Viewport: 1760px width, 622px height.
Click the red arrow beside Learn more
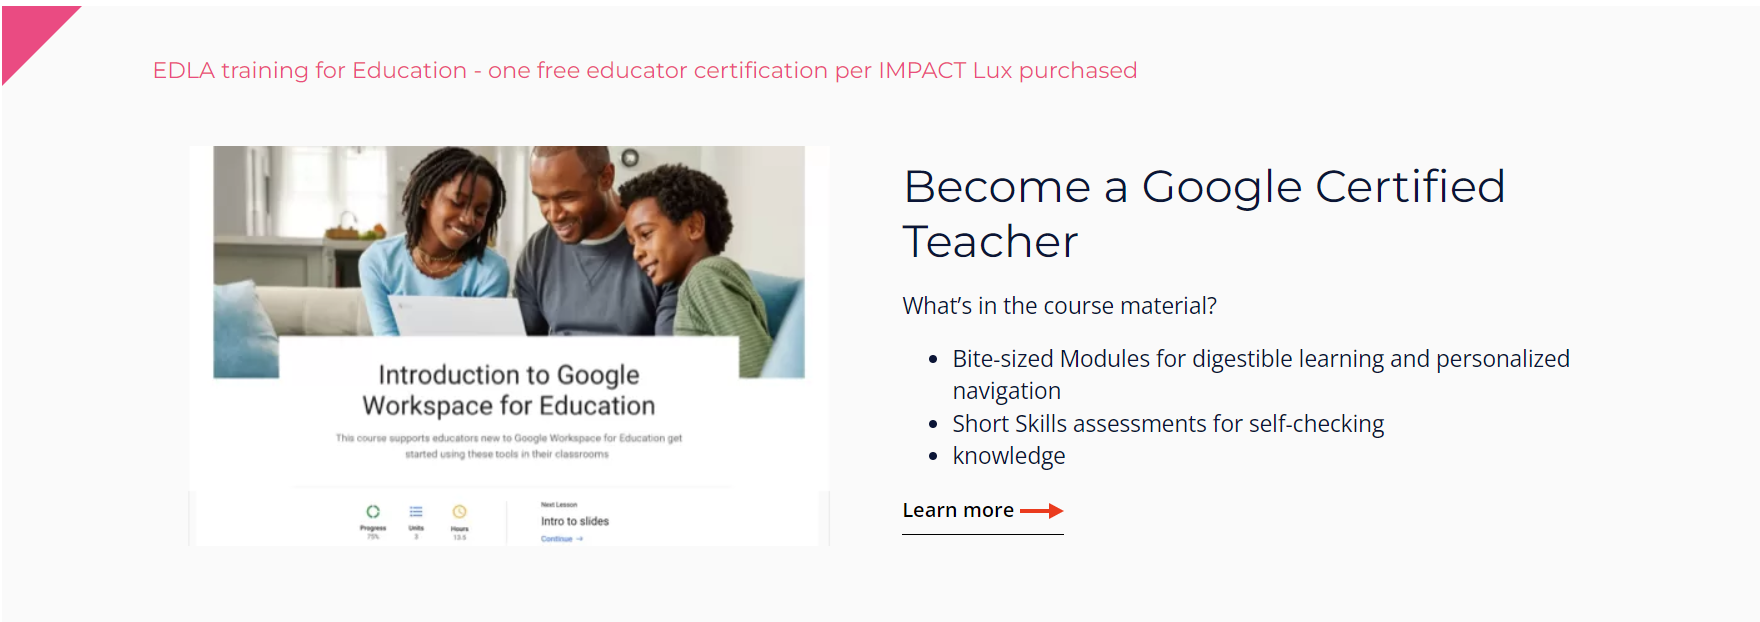click(x=1041, y=510)
